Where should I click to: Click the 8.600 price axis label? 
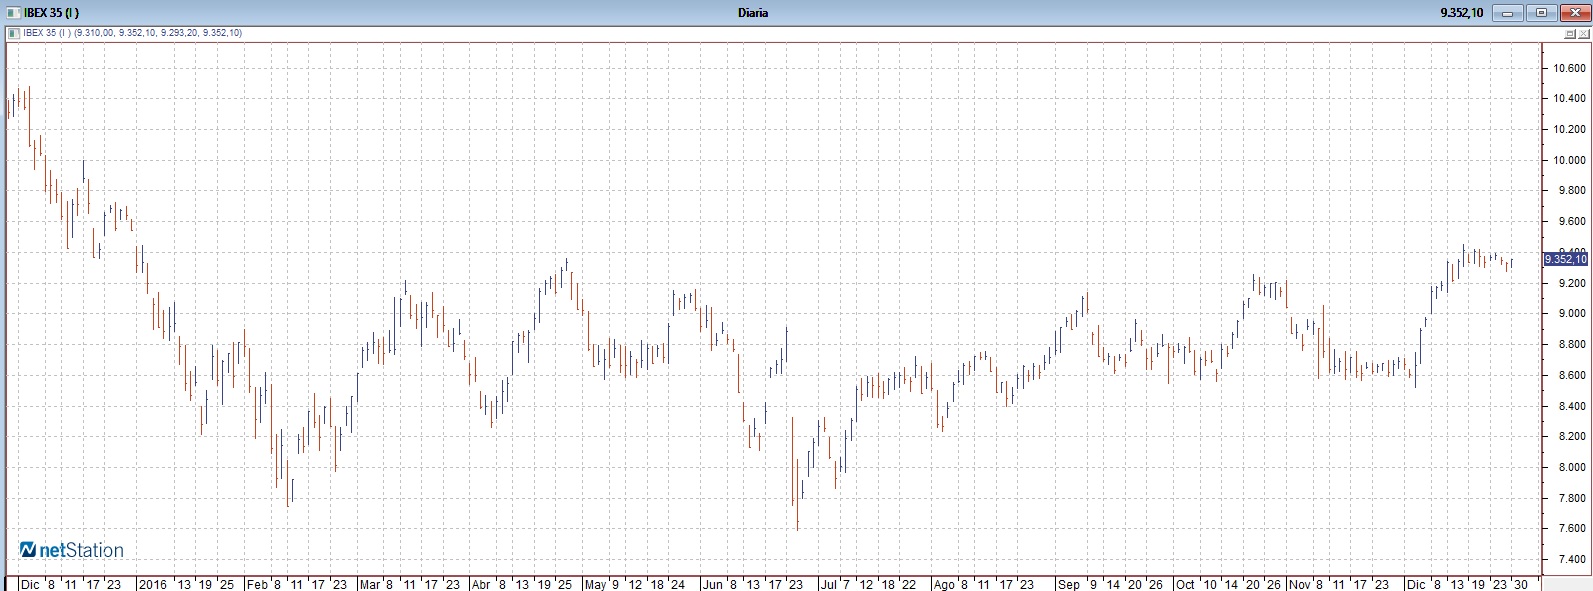1573,375
